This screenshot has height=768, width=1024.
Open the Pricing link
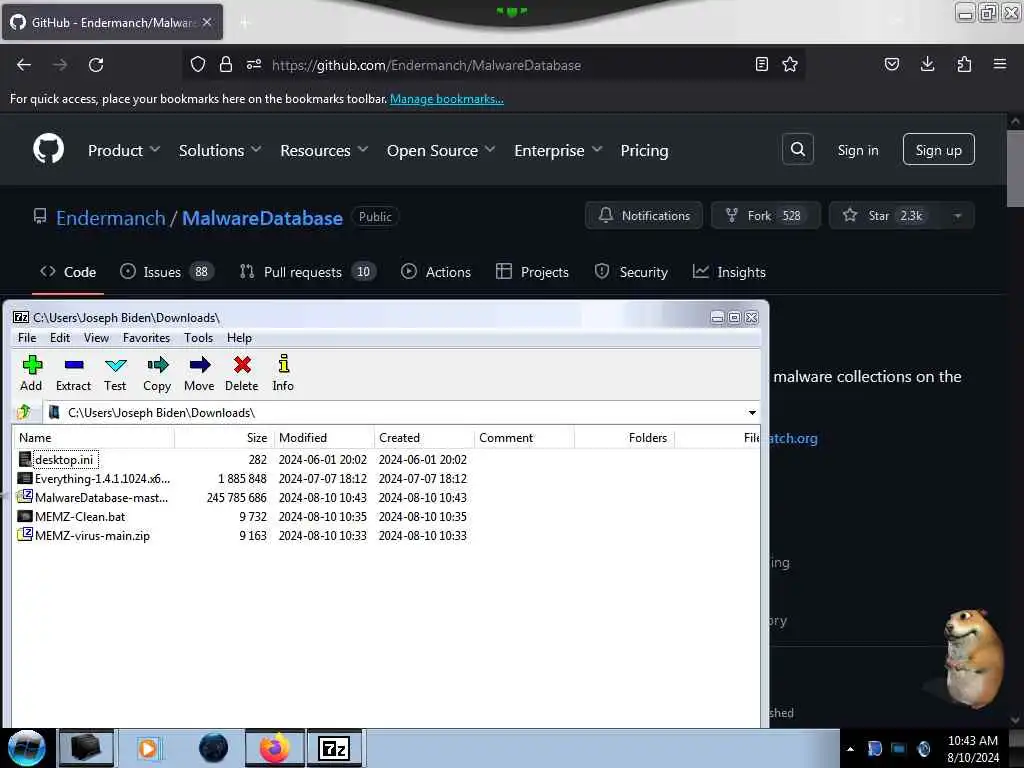pyautogui.click(x=644, y=151)
